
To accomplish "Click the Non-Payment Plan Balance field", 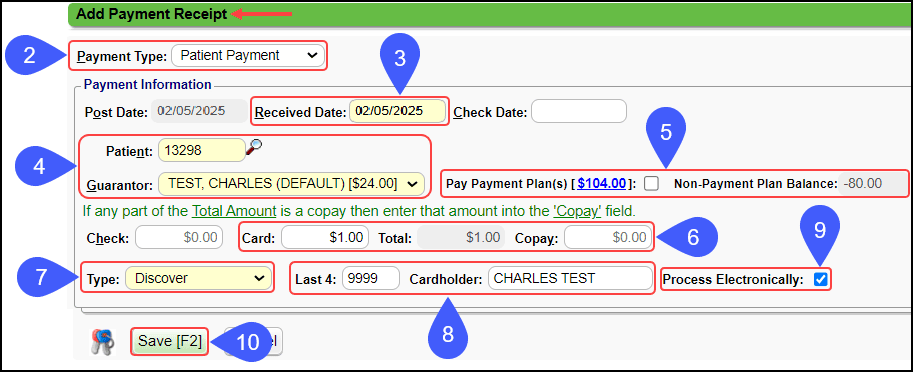I will point(873,184).
